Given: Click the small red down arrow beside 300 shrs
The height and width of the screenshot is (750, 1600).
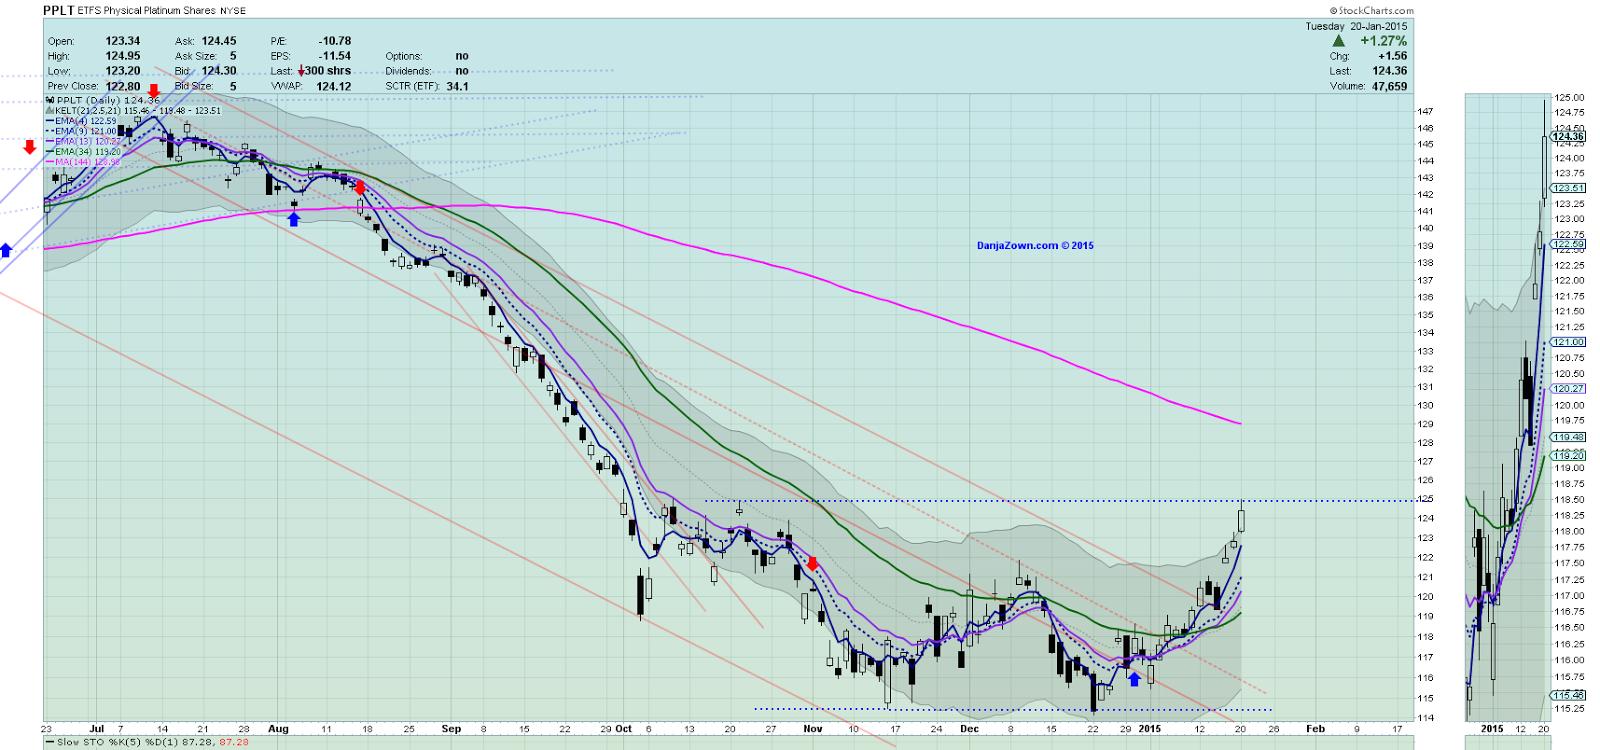Looking at the screenshot, I should [301, 71].
